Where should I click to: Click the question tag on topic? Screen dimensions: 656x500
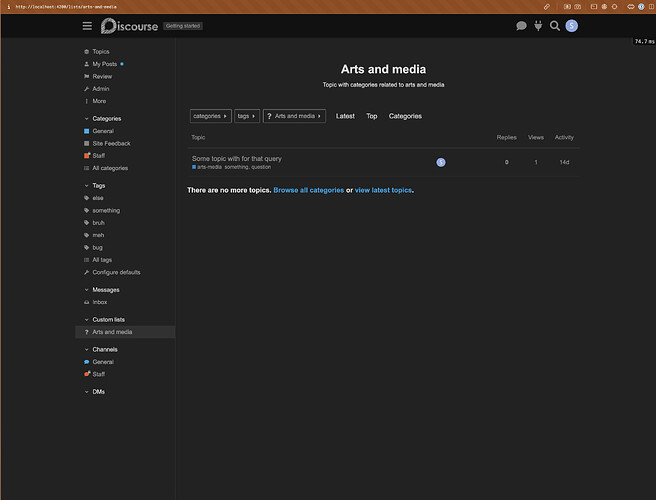coord(261,167)
